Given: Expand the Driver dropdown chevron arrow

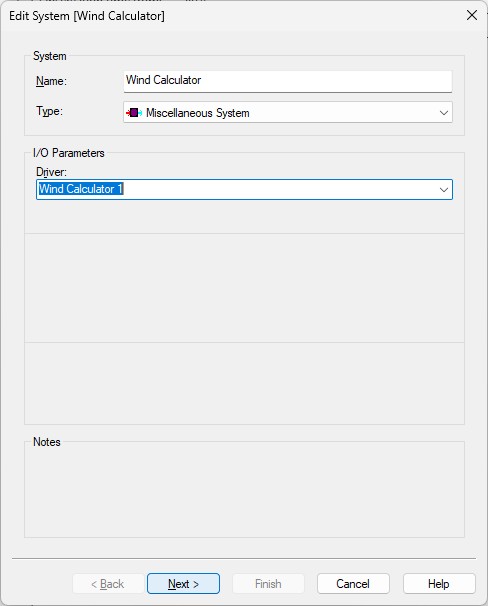Looking at the screenshot, I should [444, 190].
